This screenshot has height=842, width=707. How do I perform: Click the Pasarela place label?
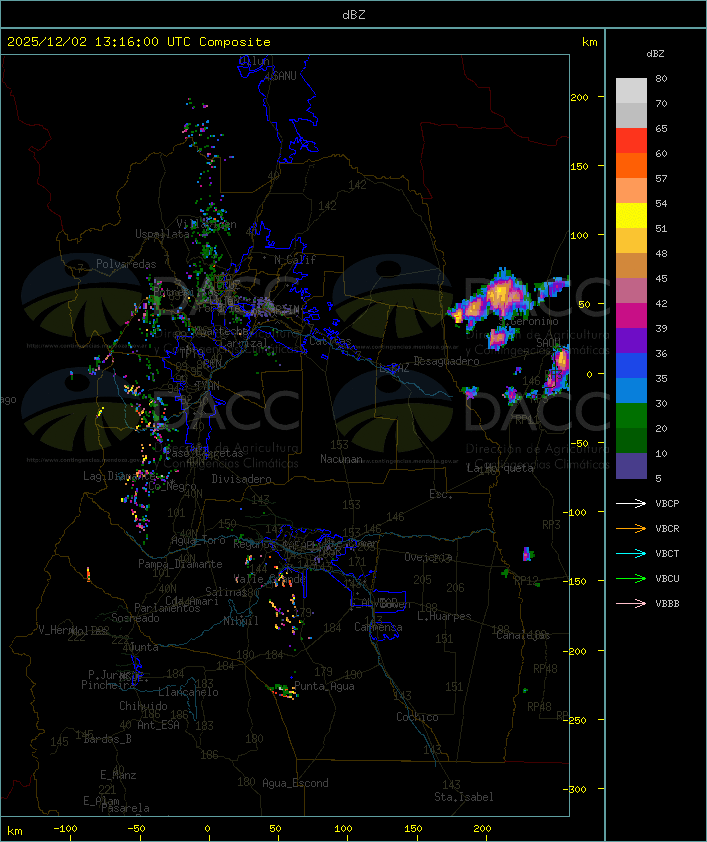coord(125,808)
